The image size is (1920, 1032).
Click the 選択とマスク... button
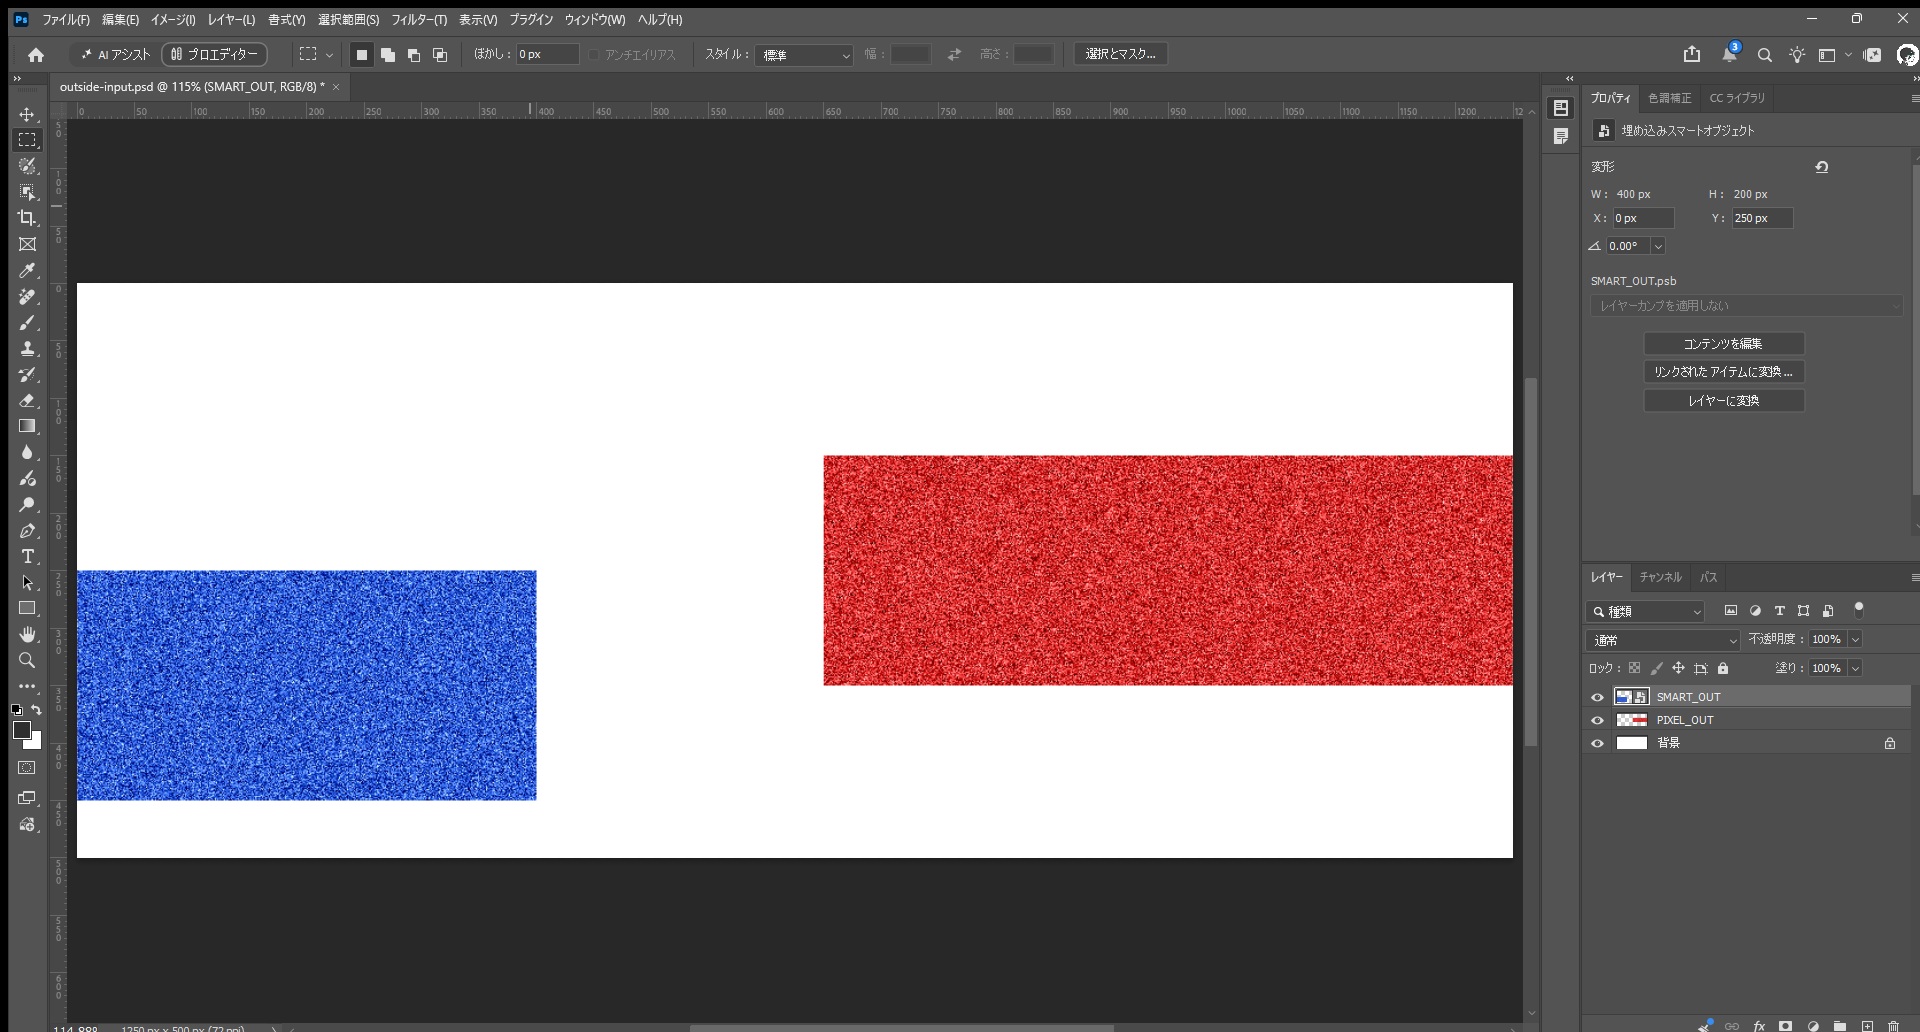(x=1120, y=54)
